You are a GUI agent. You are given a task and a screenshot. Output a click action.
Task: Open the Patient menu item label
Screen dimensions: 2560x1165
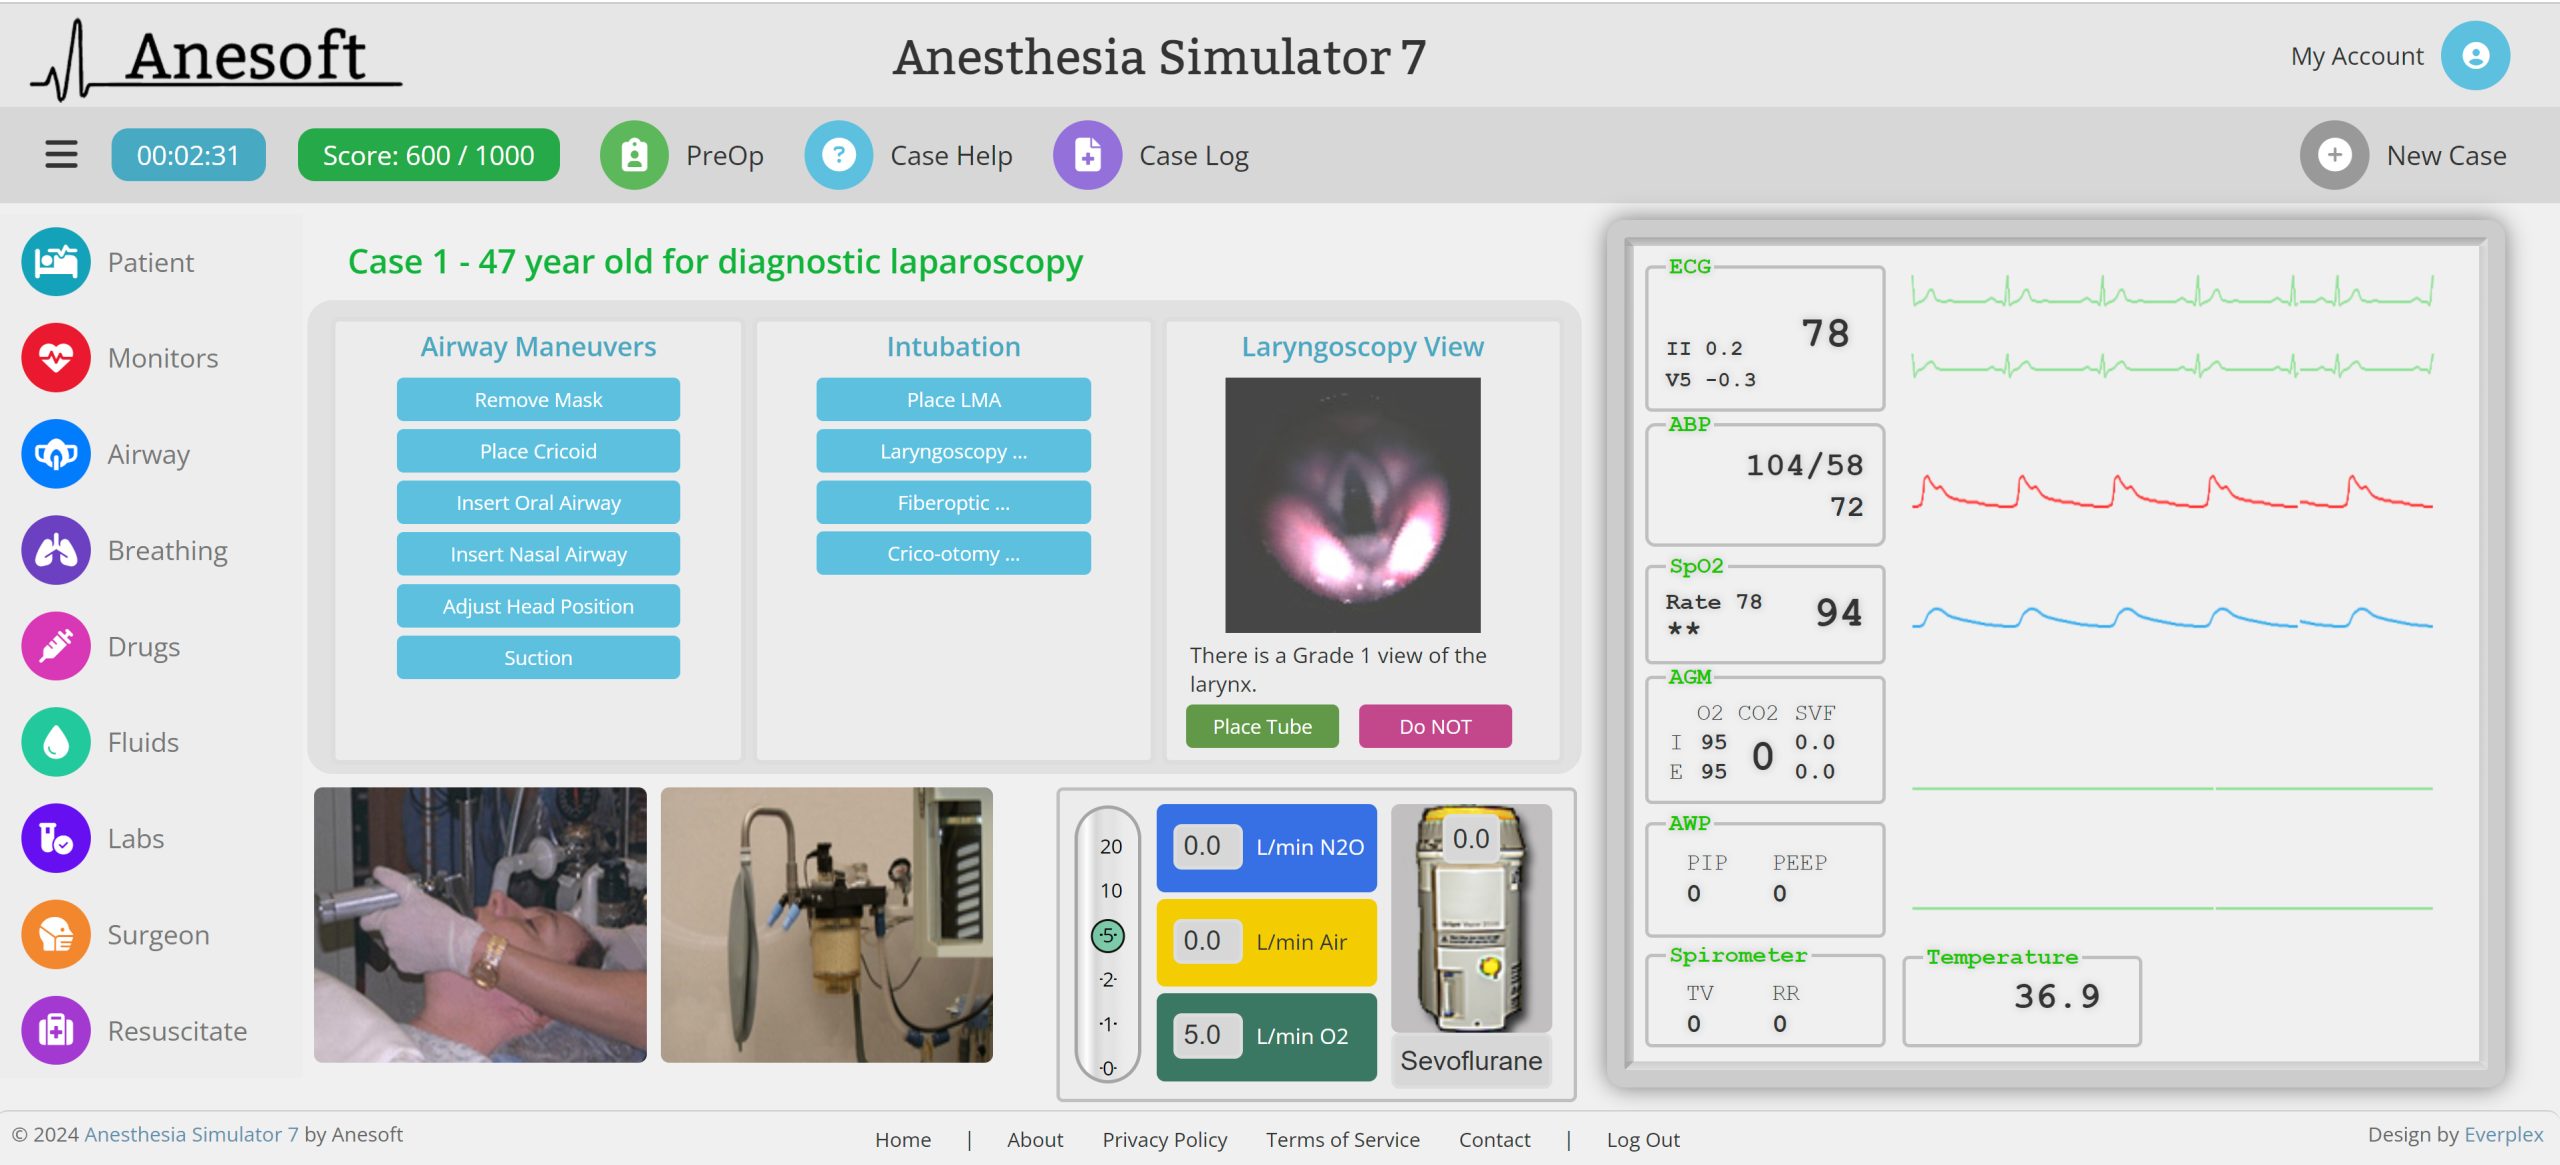point(151,262)
